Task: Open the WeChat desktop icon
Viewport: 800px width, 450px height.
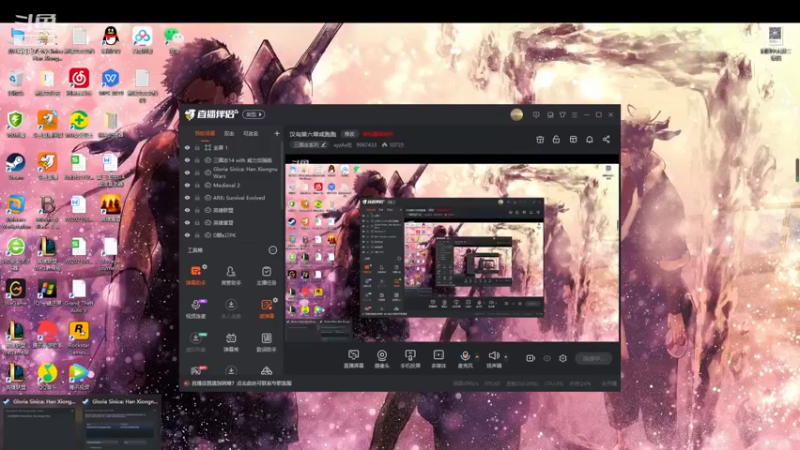Action: click(x=173, y=40)
